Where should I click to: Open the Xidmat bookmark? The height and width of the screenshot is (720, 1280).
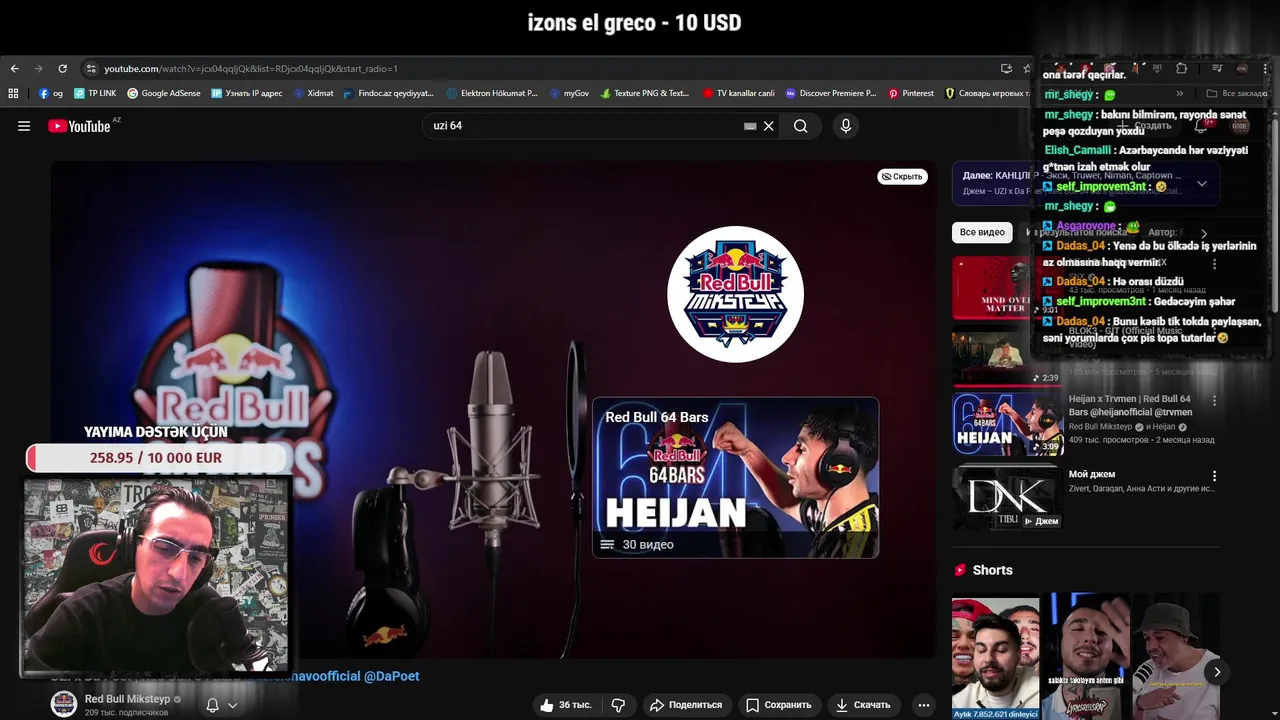pos(313,93)
